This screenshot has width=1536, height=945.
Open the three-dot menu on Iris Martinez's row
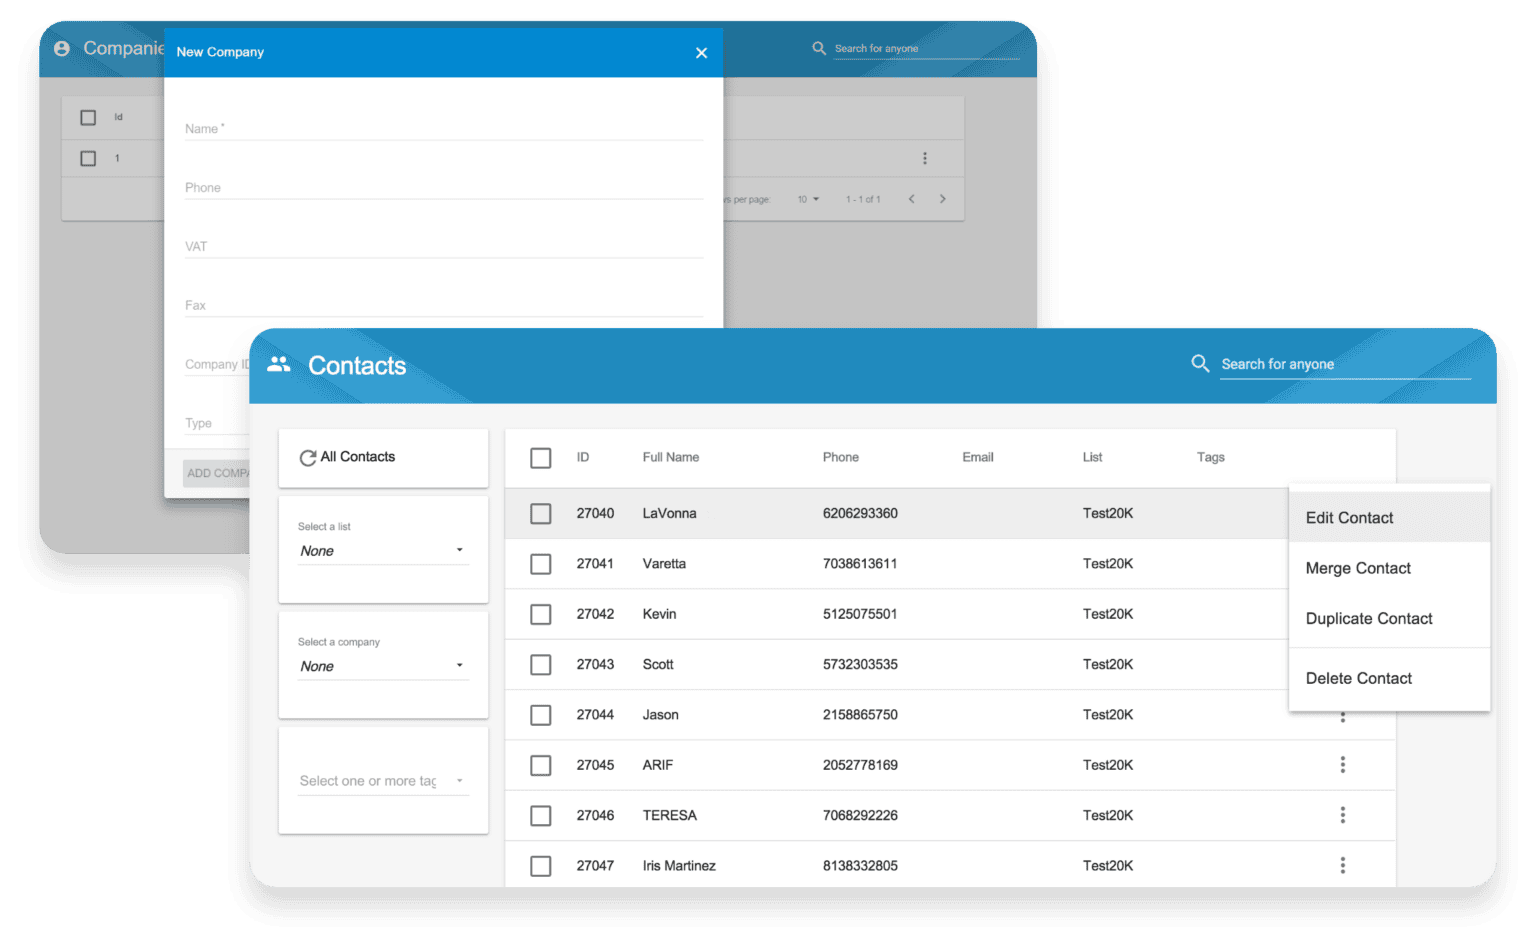coord(1343,865)
